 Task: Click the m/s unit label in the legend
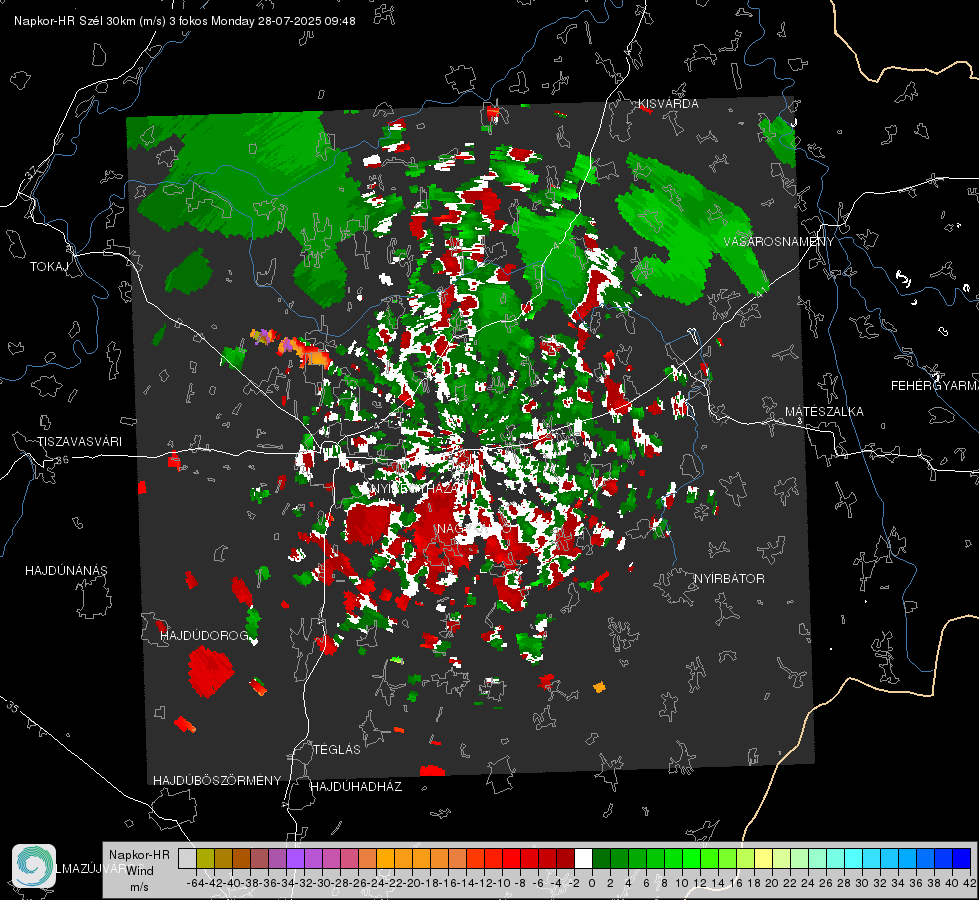139,887
